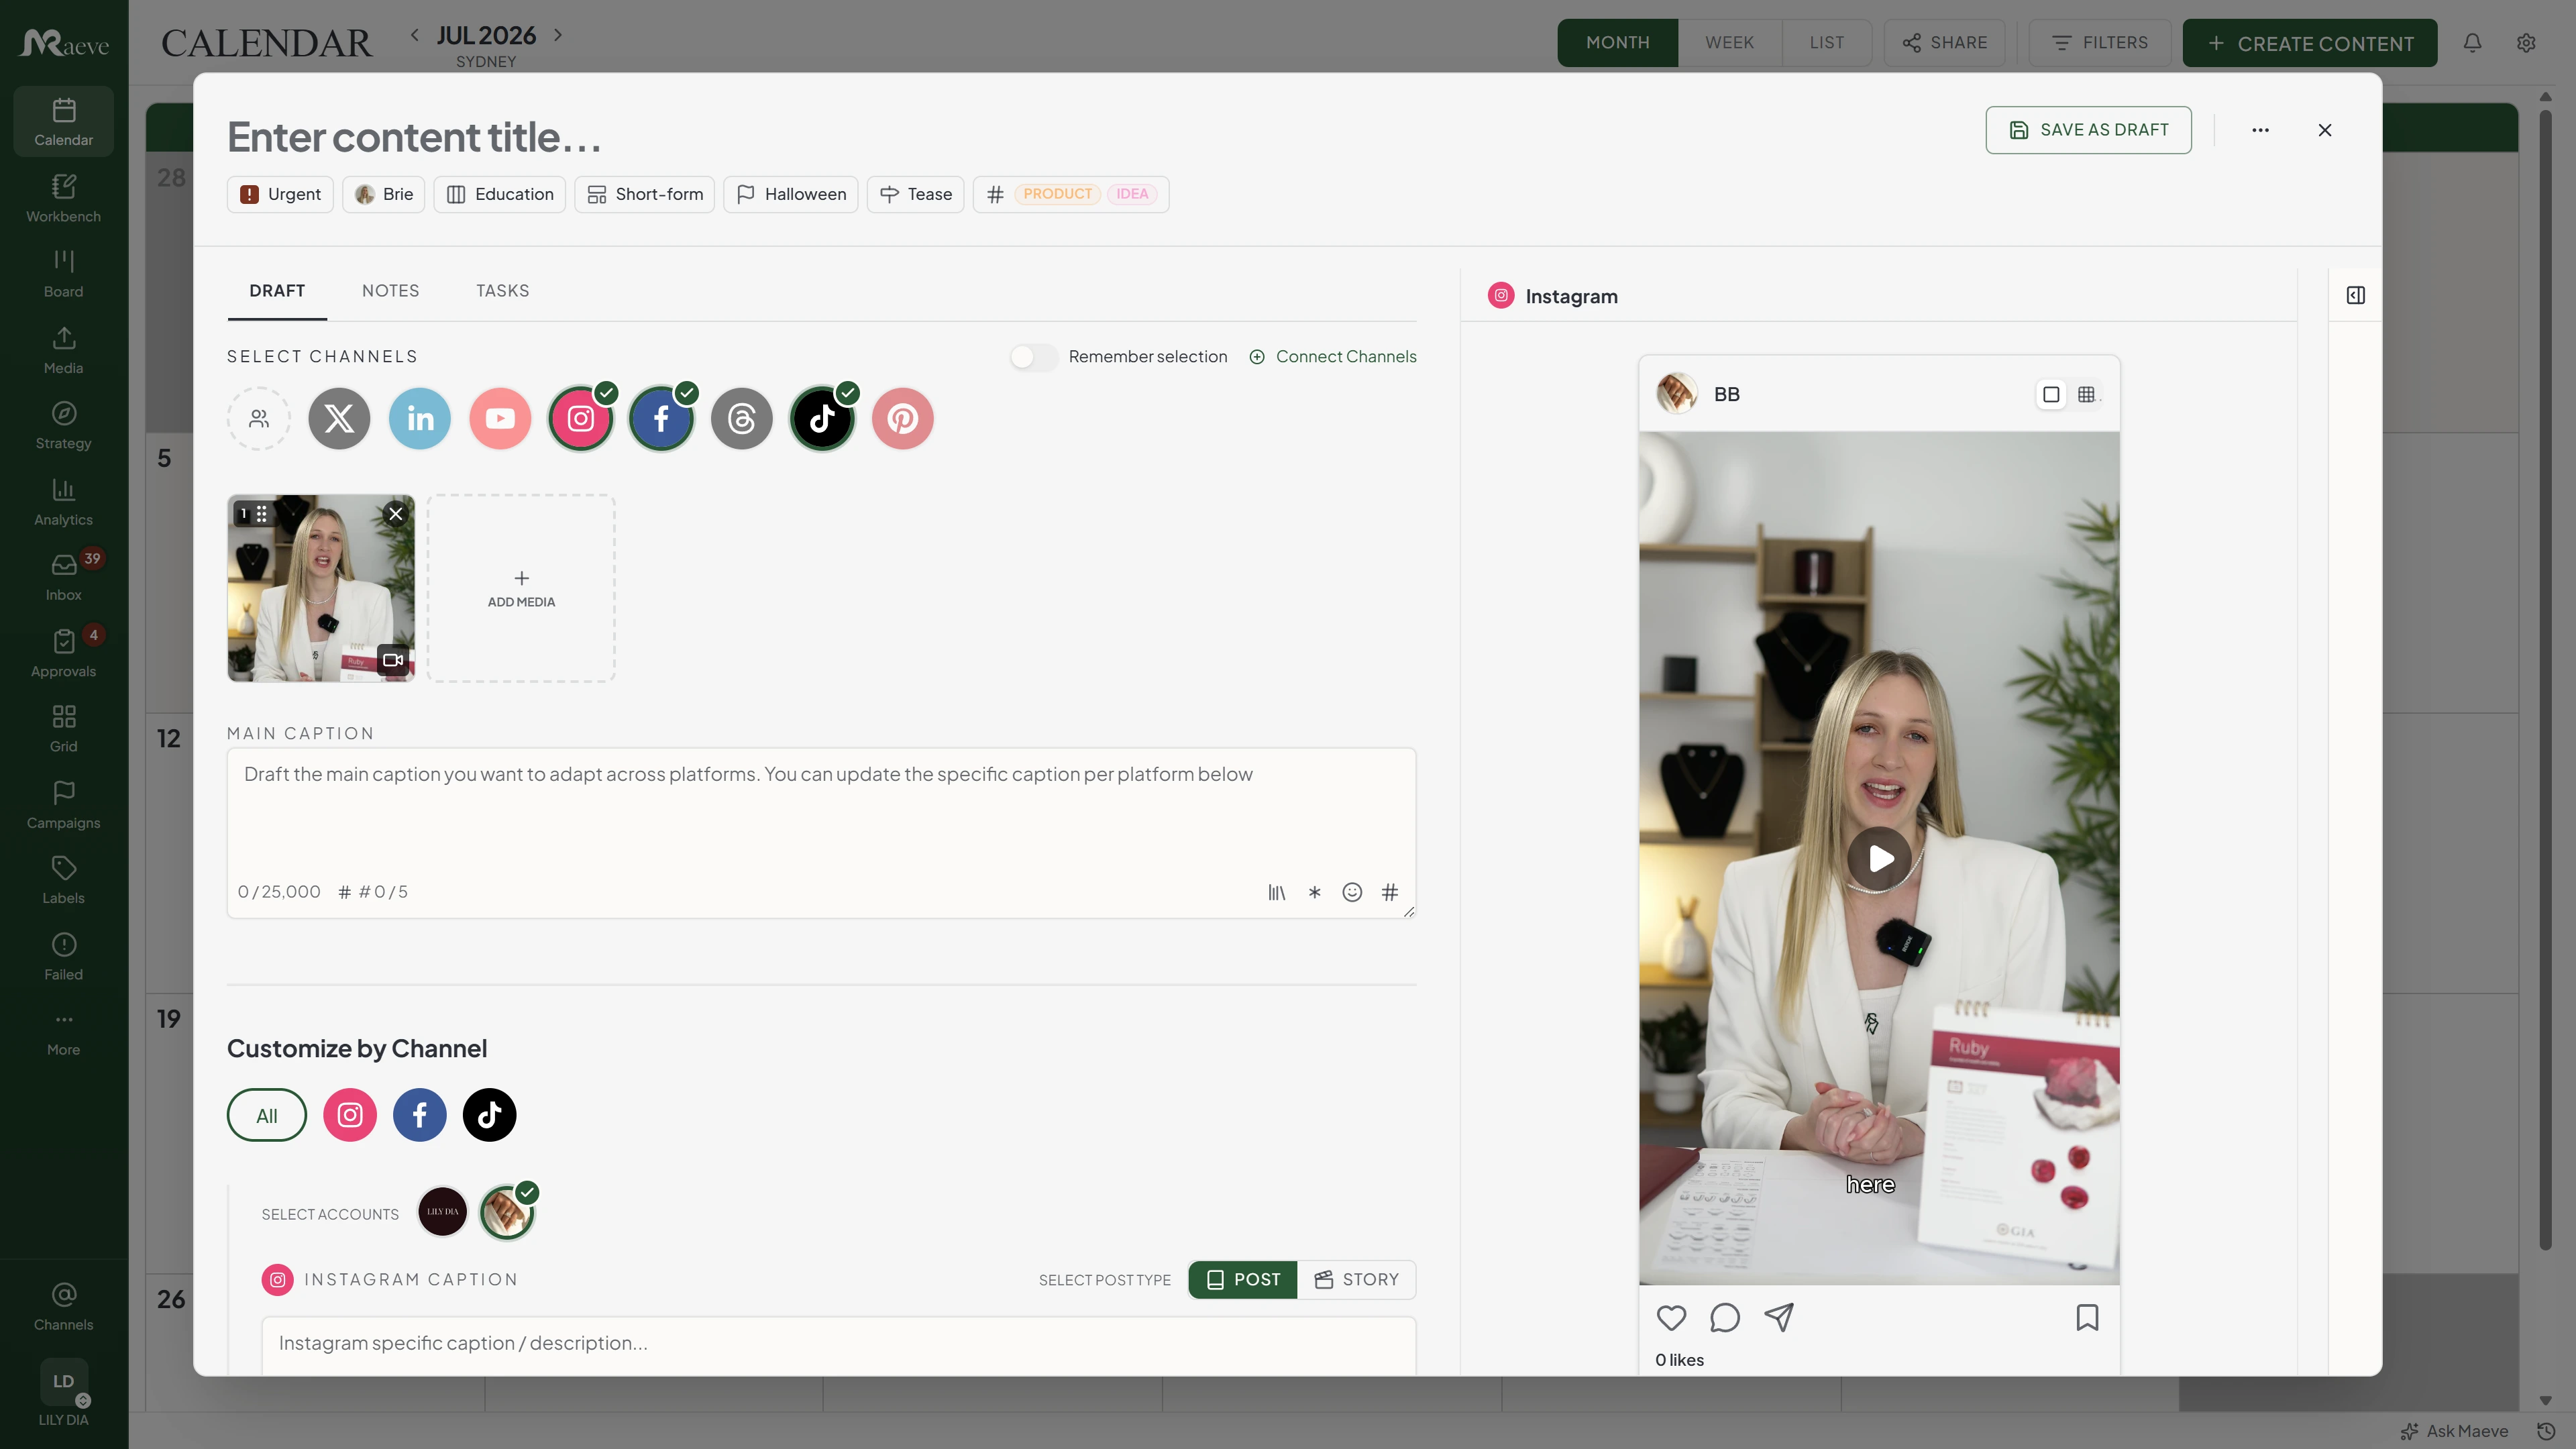Play the Instagram preview video

click(x=1880, y=858)
